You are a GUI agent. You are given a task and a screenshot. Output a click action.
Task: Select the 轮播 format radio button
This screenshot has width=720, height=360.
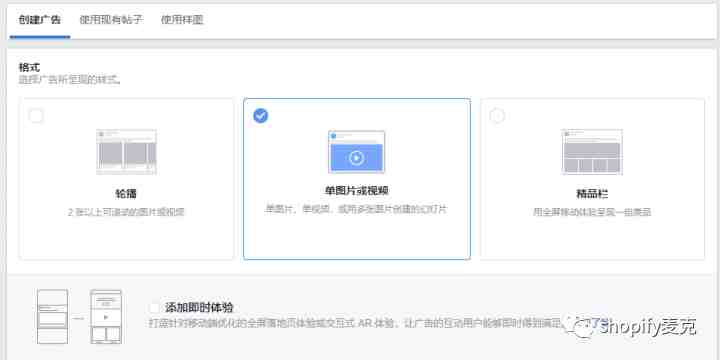click(x=36, y=116)
